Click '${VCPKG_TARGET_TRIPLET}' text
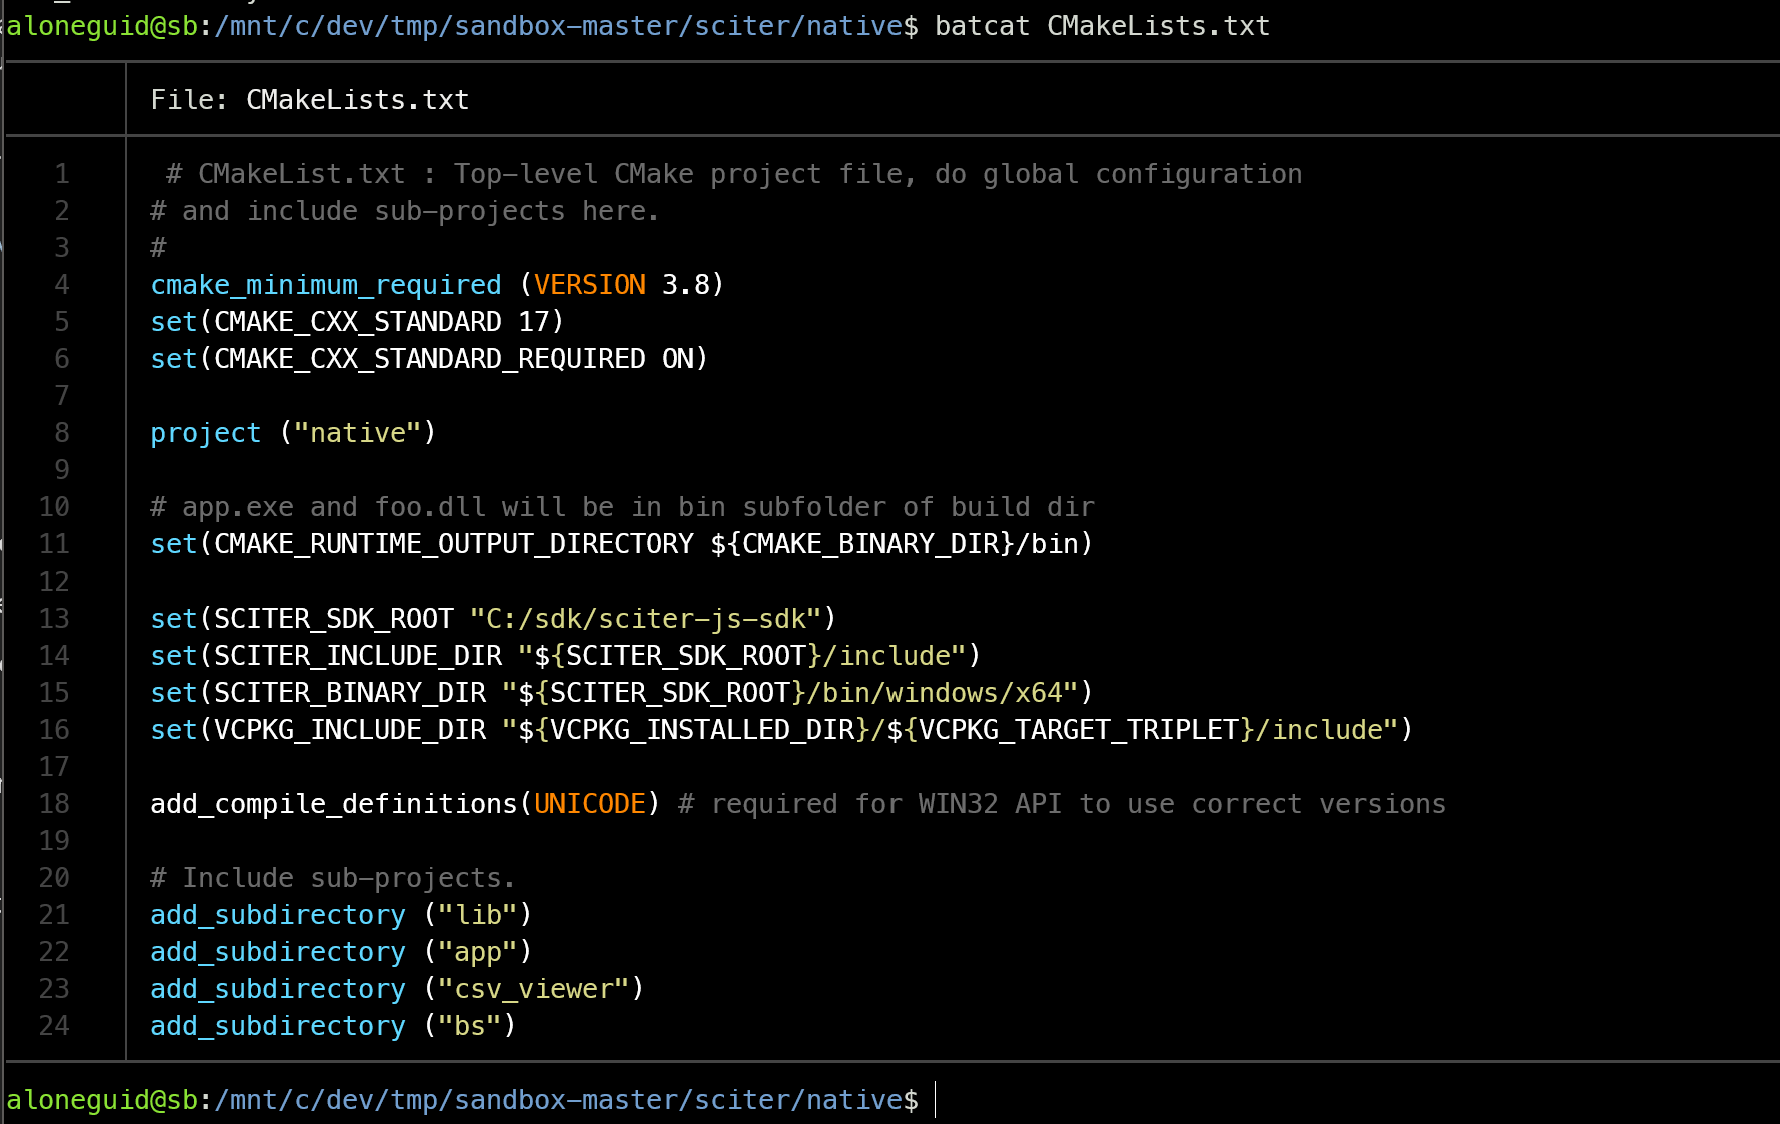Image resolution: width=1780 pixels, height=1124 pixels. pyautogui.click(x=1071, y=730)
